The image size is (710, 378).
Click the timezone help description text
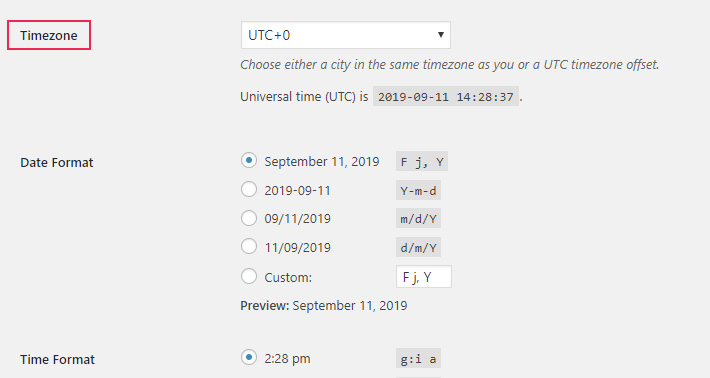(x=450, y=65)
